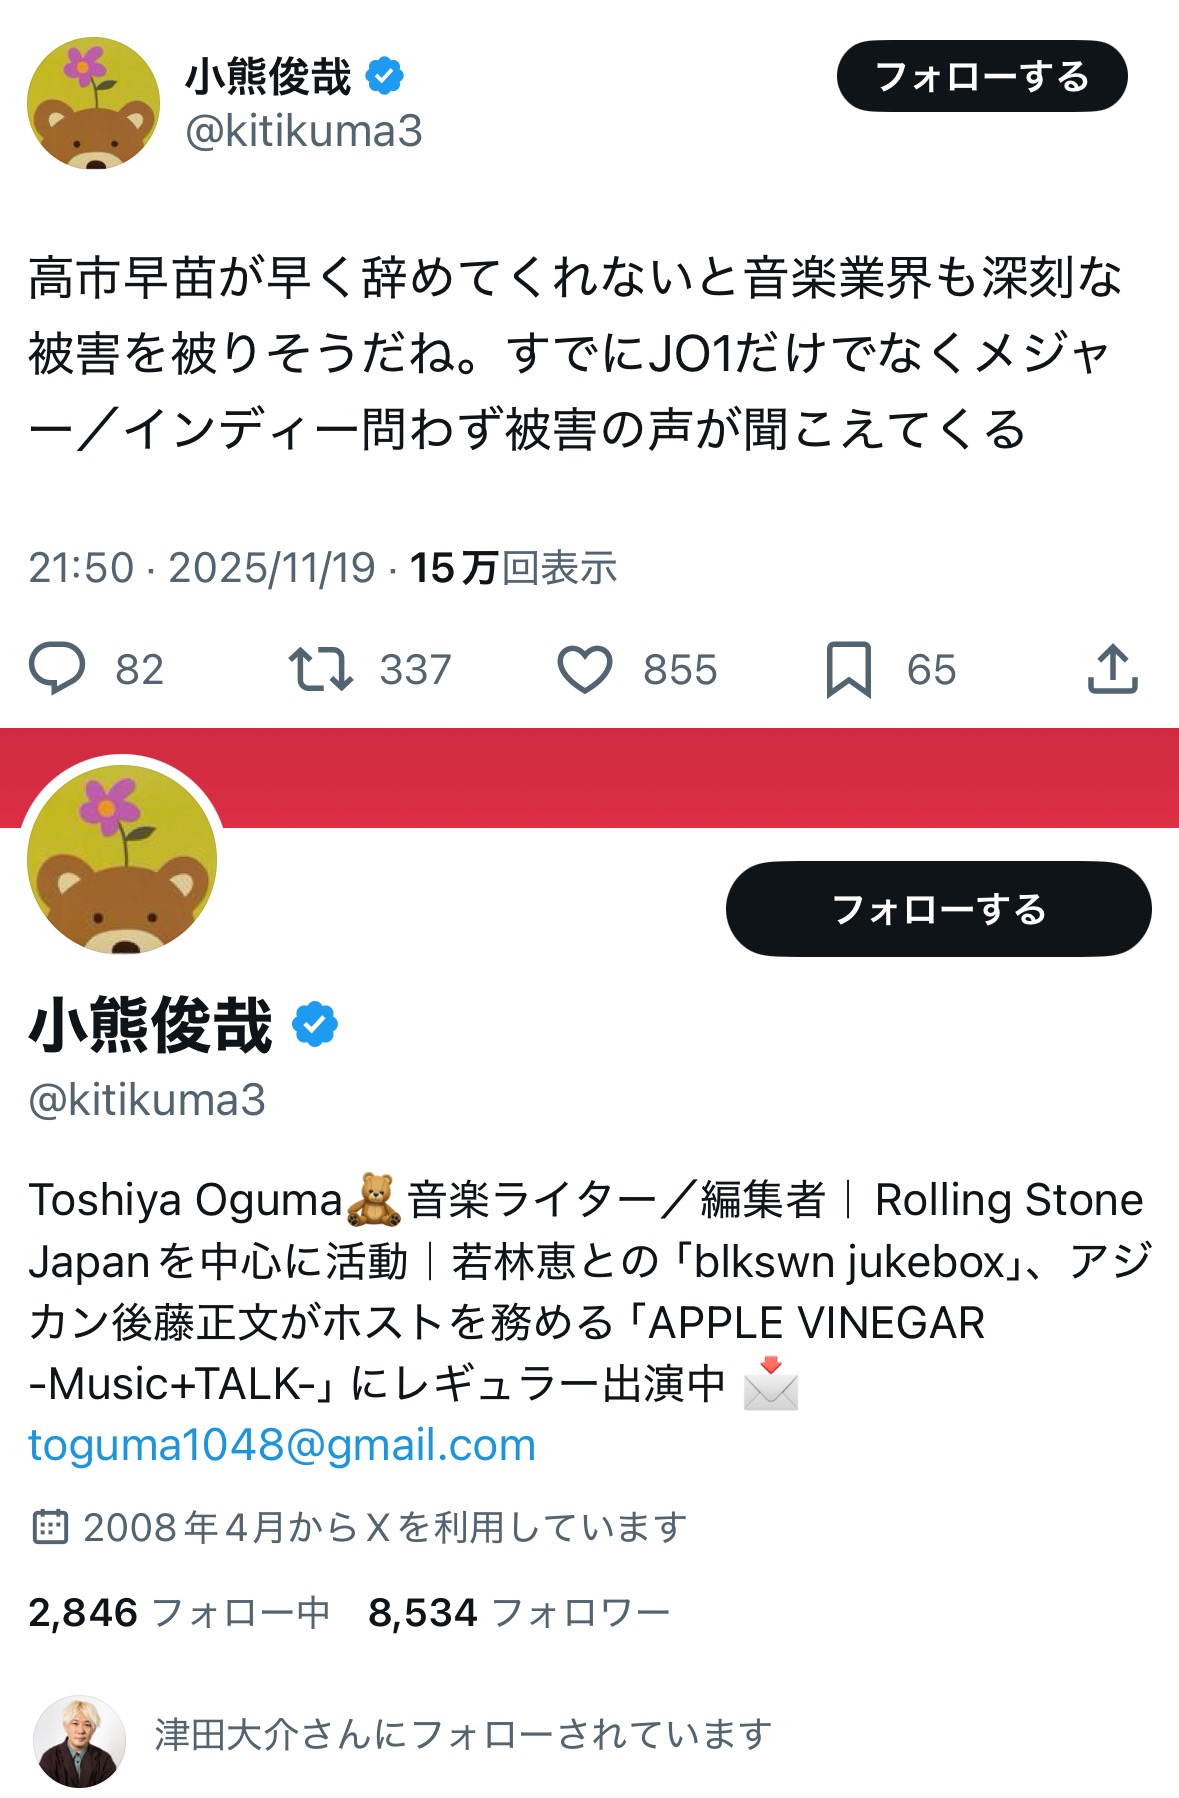Click @kitikuma3 handle in the tweet header
This screenshot has height=1798, width=1179.
click(x=304, y=132)
